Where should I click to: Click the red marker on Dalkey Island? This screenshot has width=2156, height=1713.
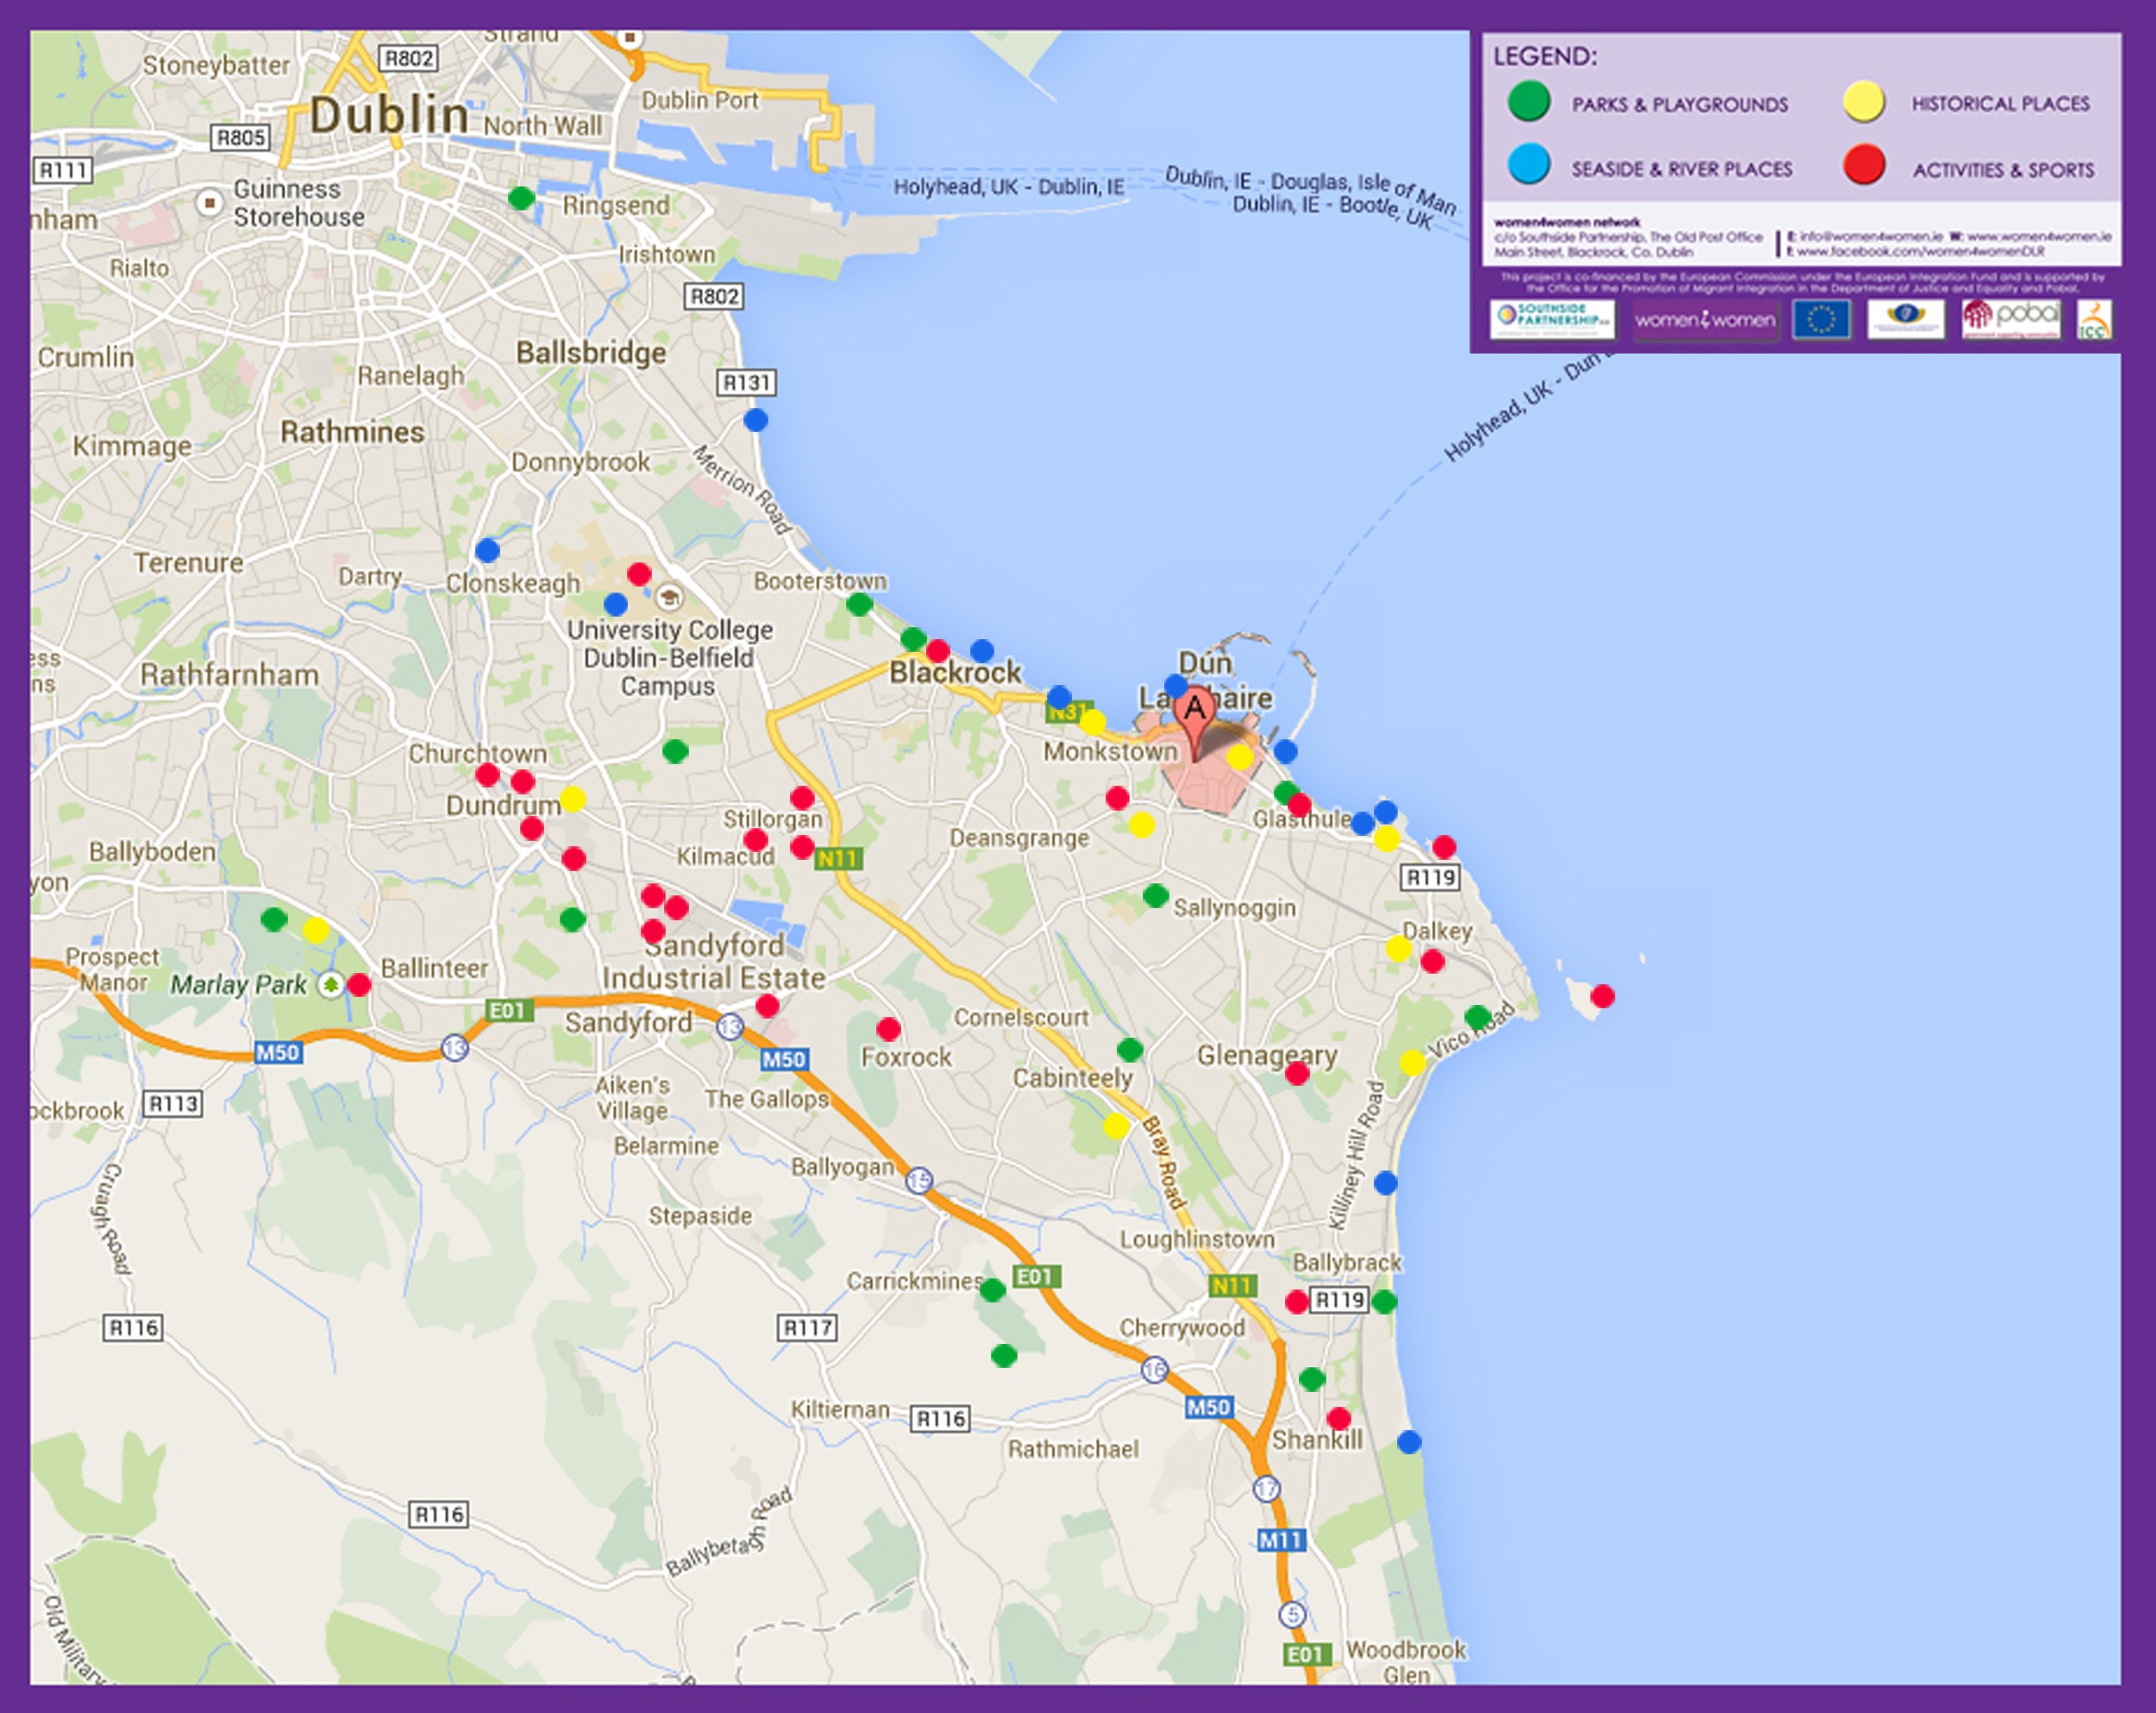click(1602, 996)
